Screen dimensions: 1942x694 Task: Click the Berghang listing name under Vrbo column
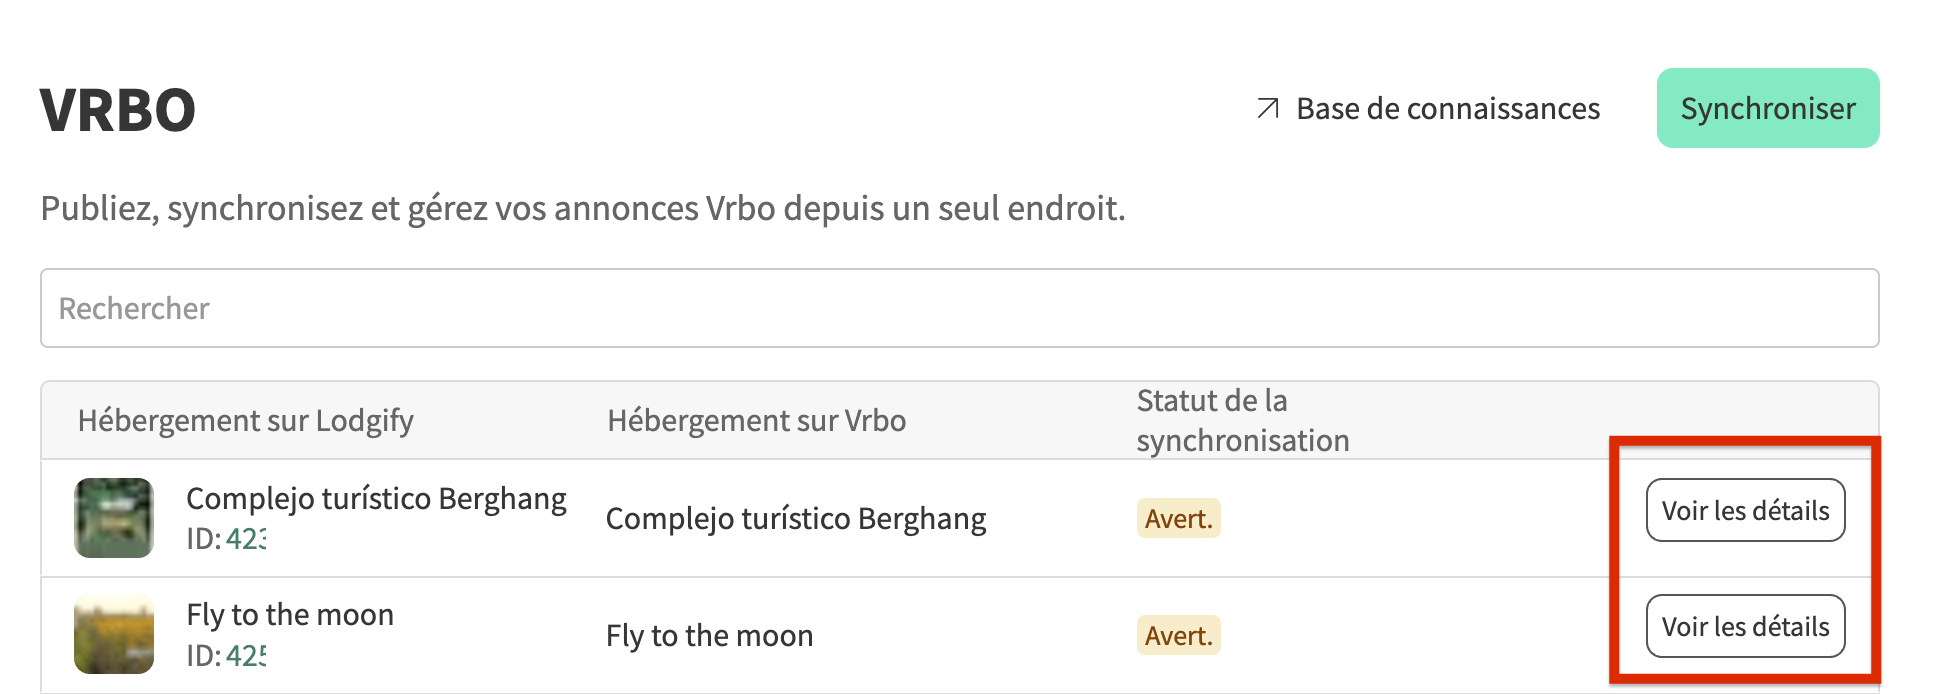795,519
